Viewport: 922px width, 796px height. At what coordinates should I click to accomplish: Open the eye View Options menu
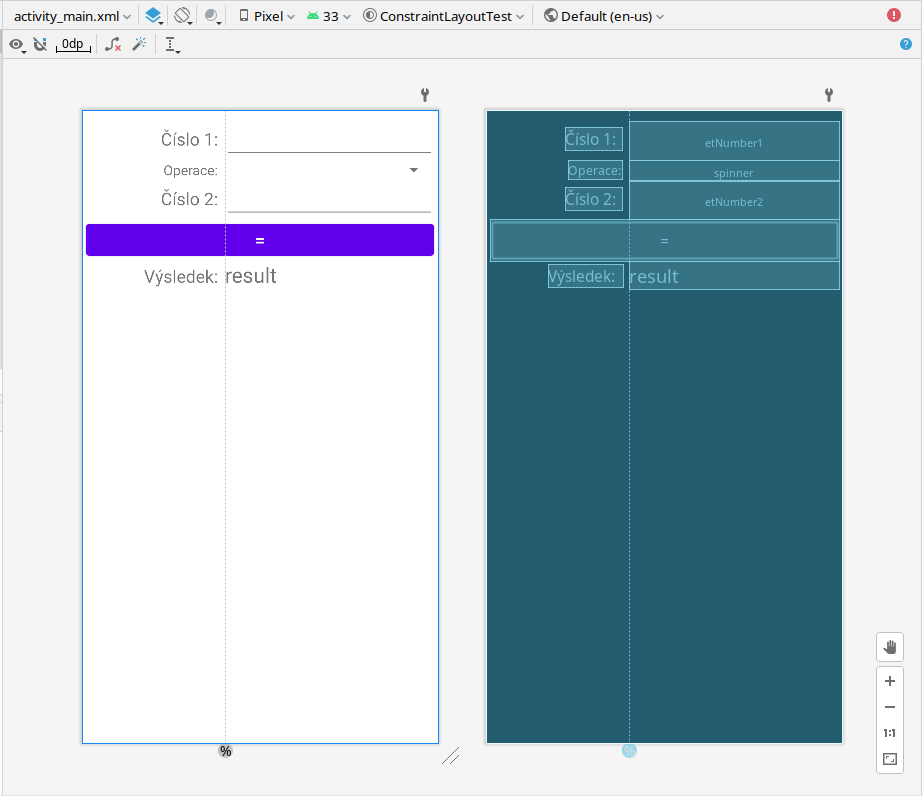click(x=17, y=44)
